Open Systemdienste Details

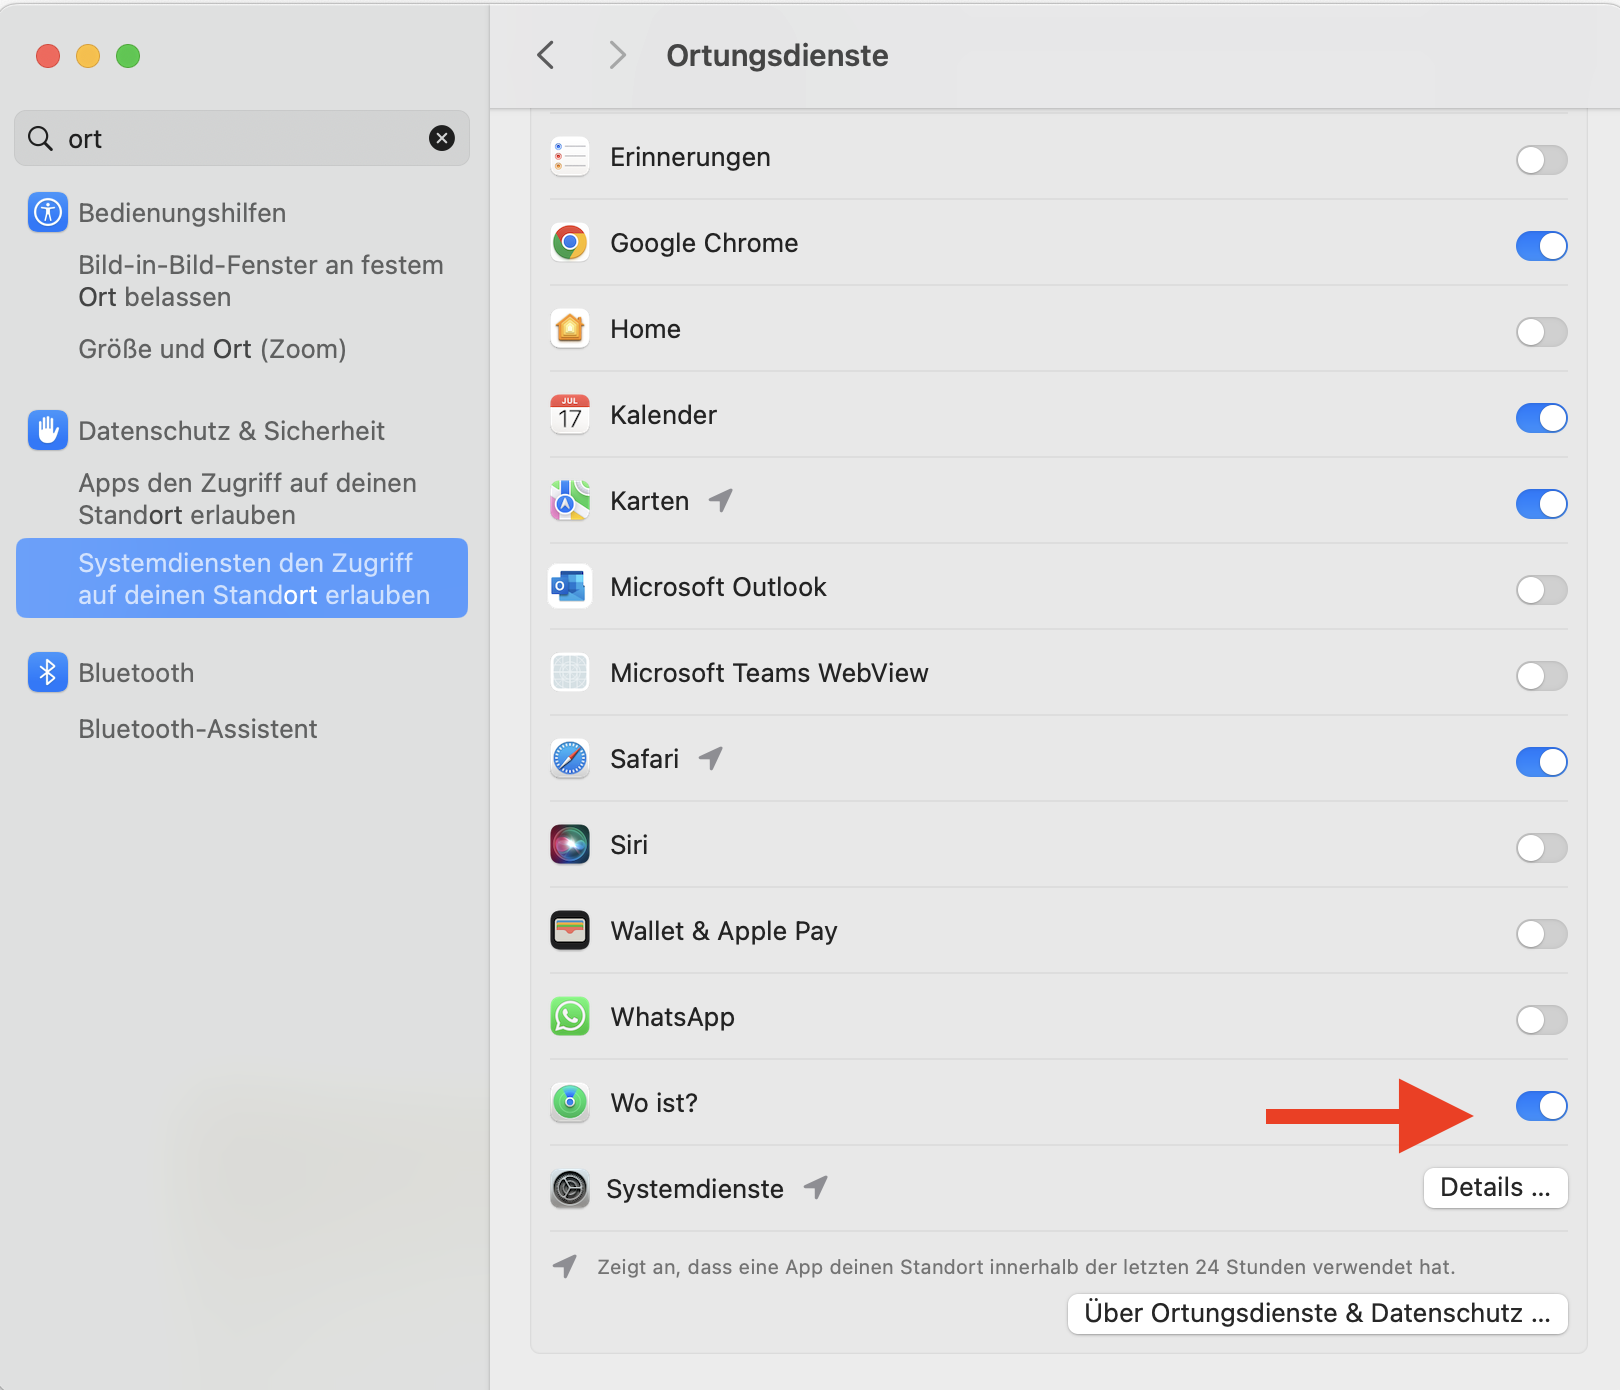point(1494,1188)
